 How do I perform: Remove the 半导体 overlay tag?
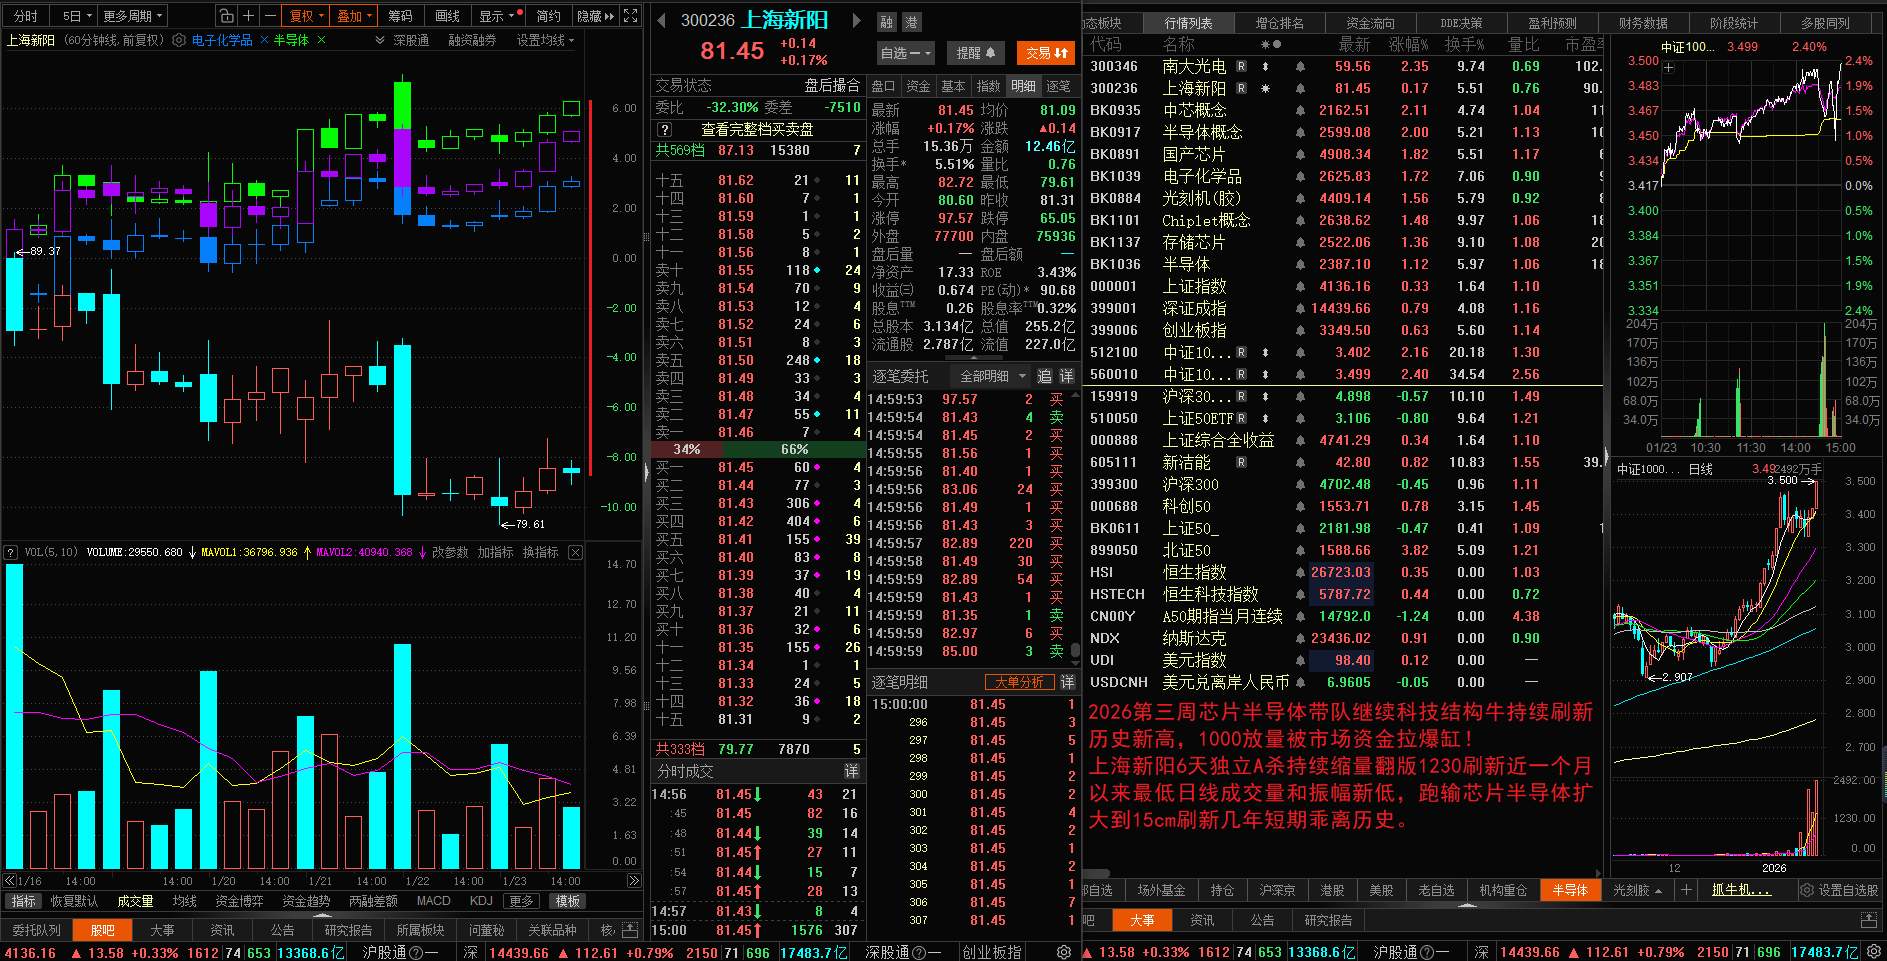(x=321, y=40)
